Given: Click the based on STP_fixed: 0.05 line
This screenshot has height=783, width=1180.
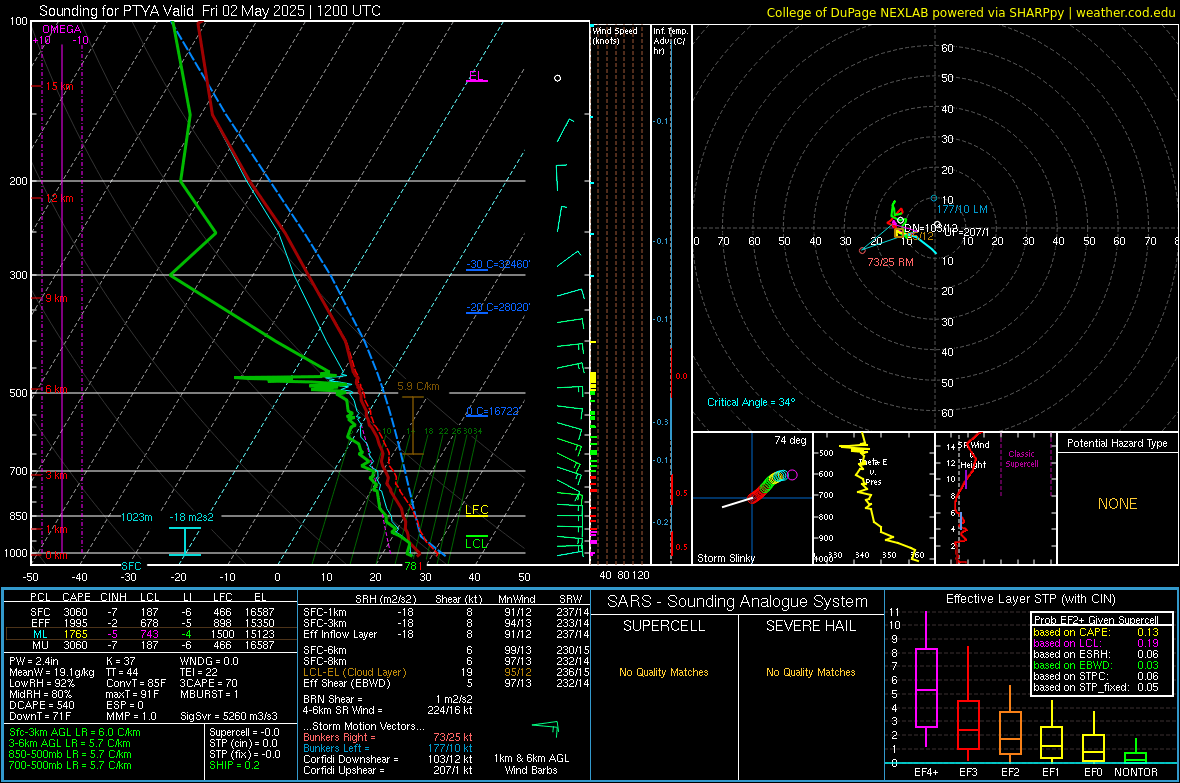Looking at the screenshot, I should click(1096, 687).
